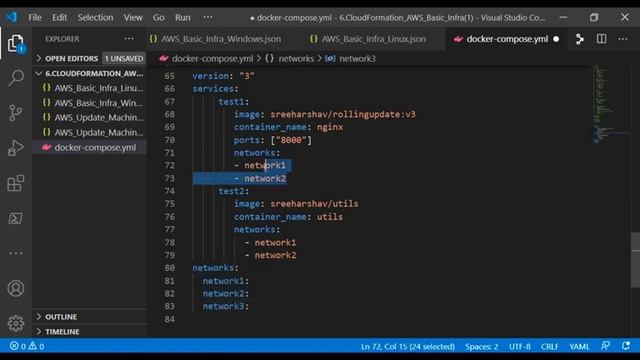This screenshot has width=640, height=360.
Task: Open the errors and warnings panel
Action: click(x=27, y=346)
